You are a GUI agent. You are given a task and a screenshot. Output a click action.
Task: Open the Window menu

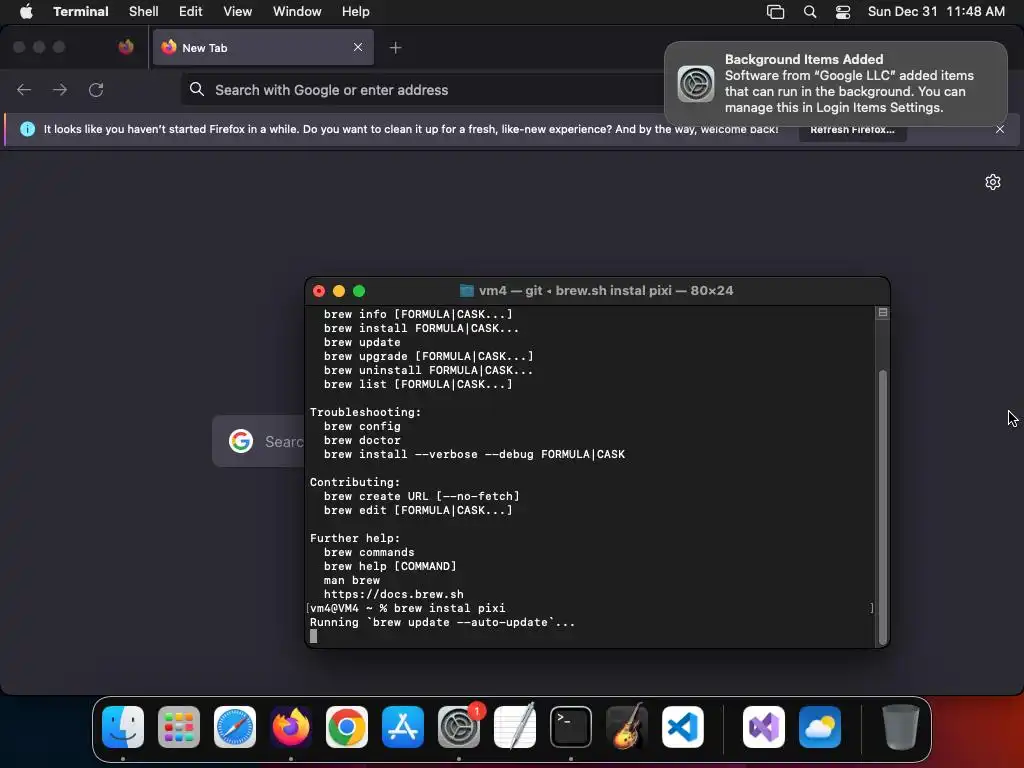pos(297,11)
